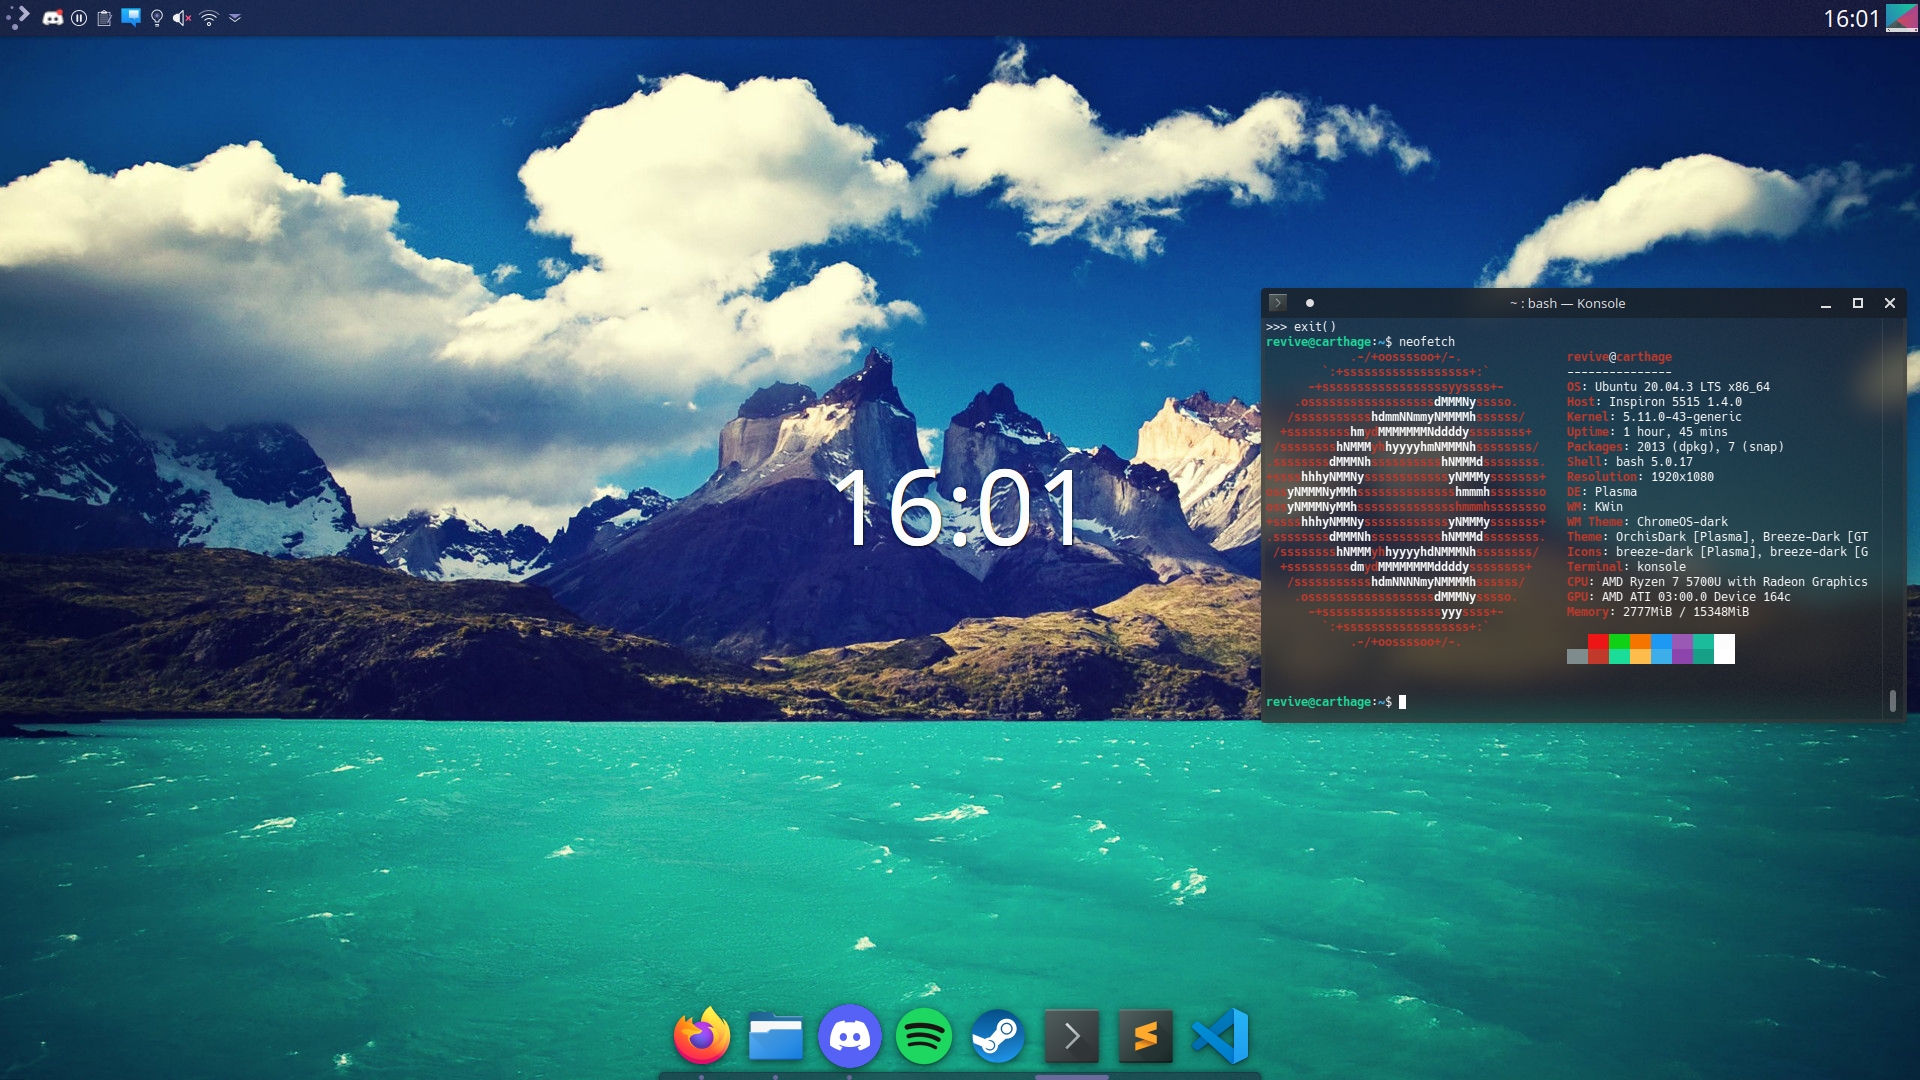Click the Discord tray icon with notification

(x=53, y=18)
